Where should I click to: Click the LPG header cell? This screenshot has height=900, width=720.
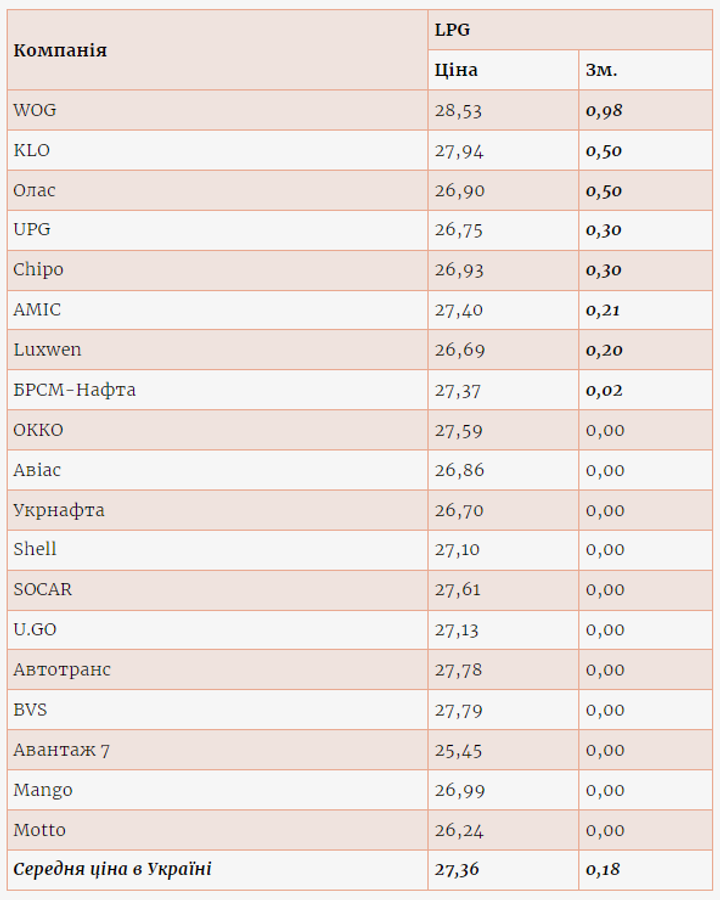coord(452,30)
